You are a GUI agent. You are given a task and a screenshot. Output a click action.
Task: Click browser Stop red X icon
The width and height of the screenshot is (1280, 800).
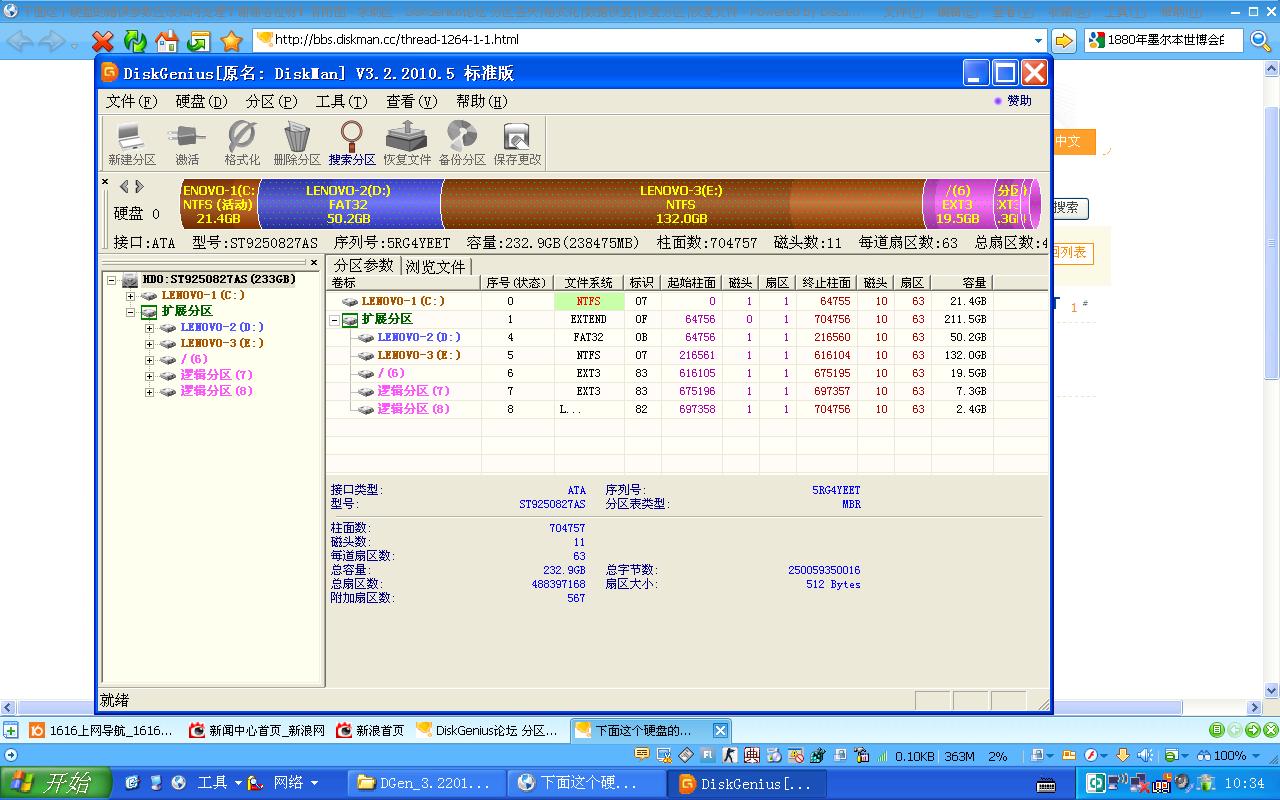pos(102,41)
